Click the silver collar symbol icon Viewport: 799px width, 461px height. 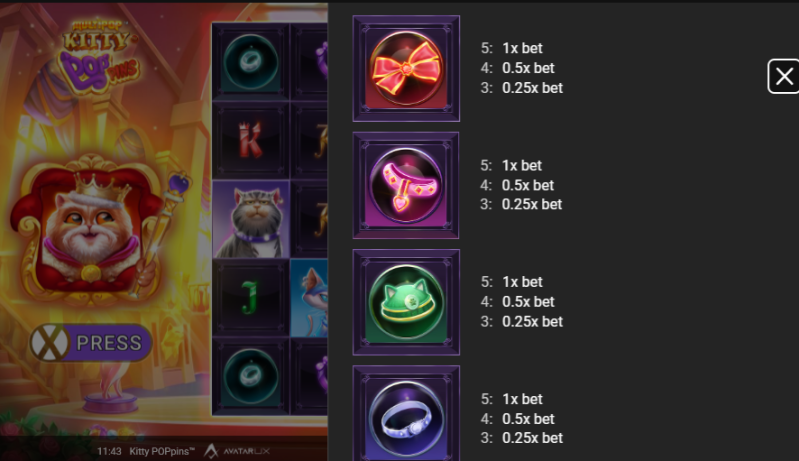pos(406,413)
